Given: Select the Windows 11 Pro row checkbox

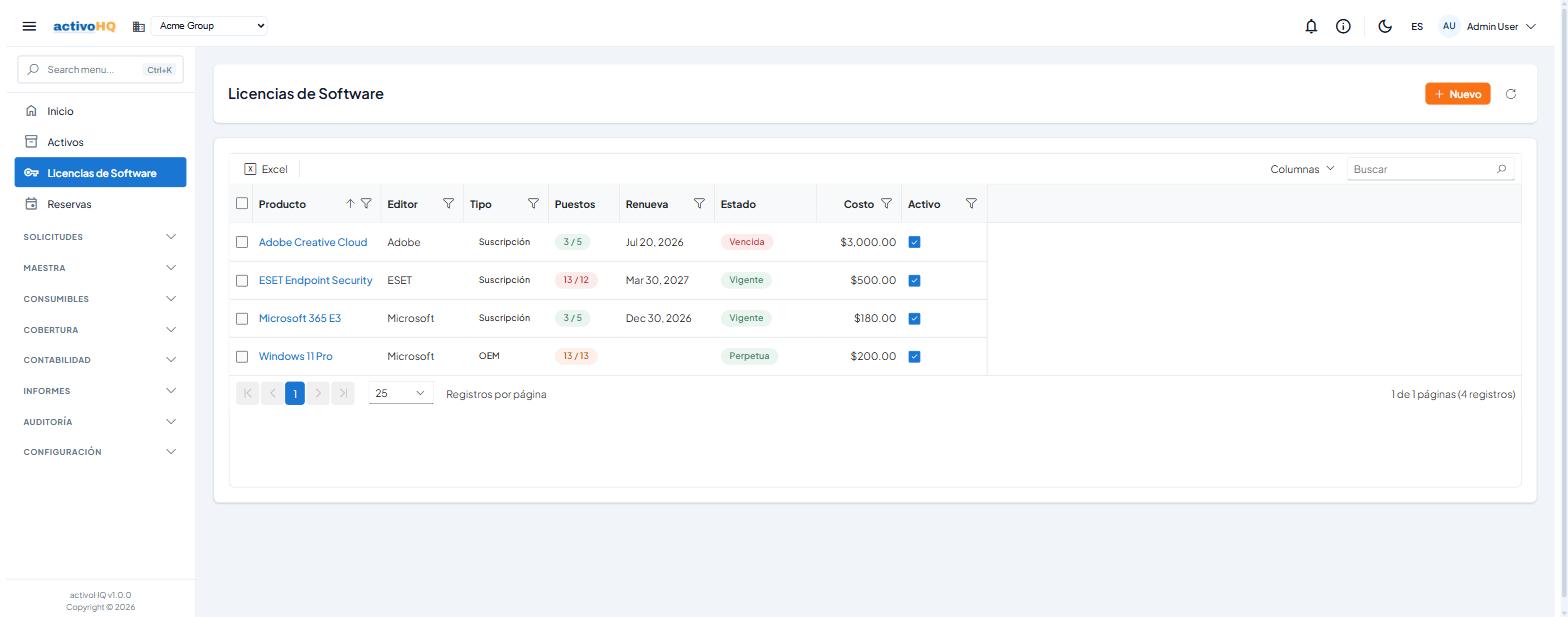Looking at the screenshot, I should click(242, 356).
